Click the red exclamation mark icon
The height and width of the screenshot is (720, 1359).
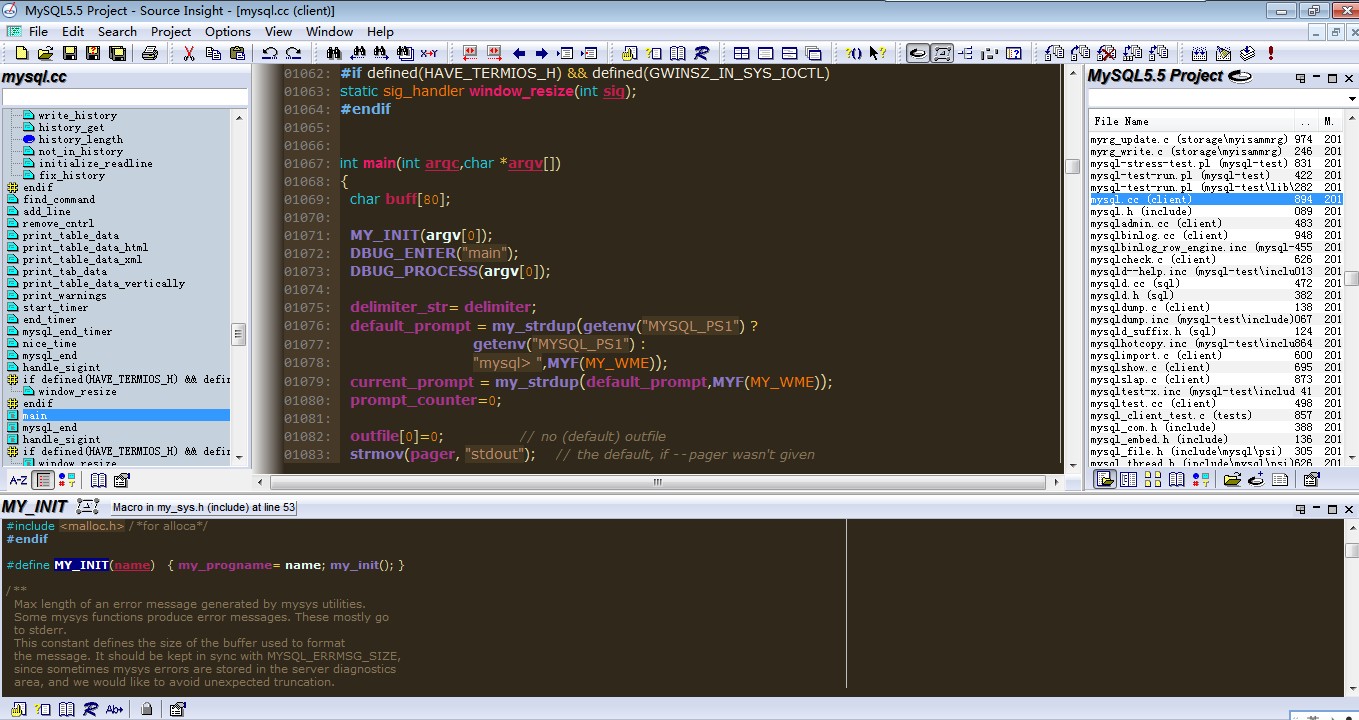(x=1271, y=53)
